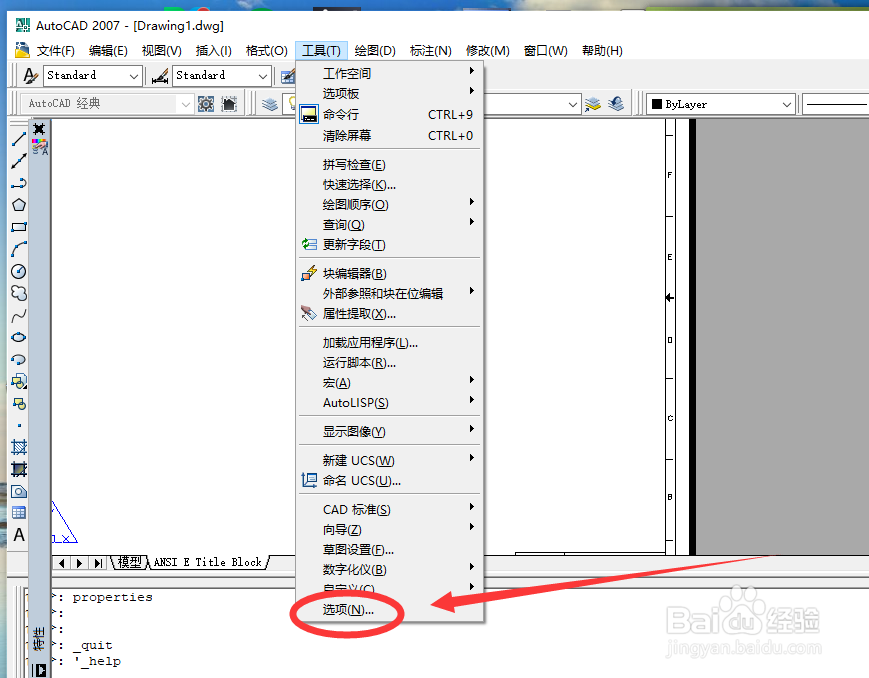Viewport: 869px width, 678px height.
Task: Click the 更新字段(T) menu item
Action: click(x=390, y=244)
